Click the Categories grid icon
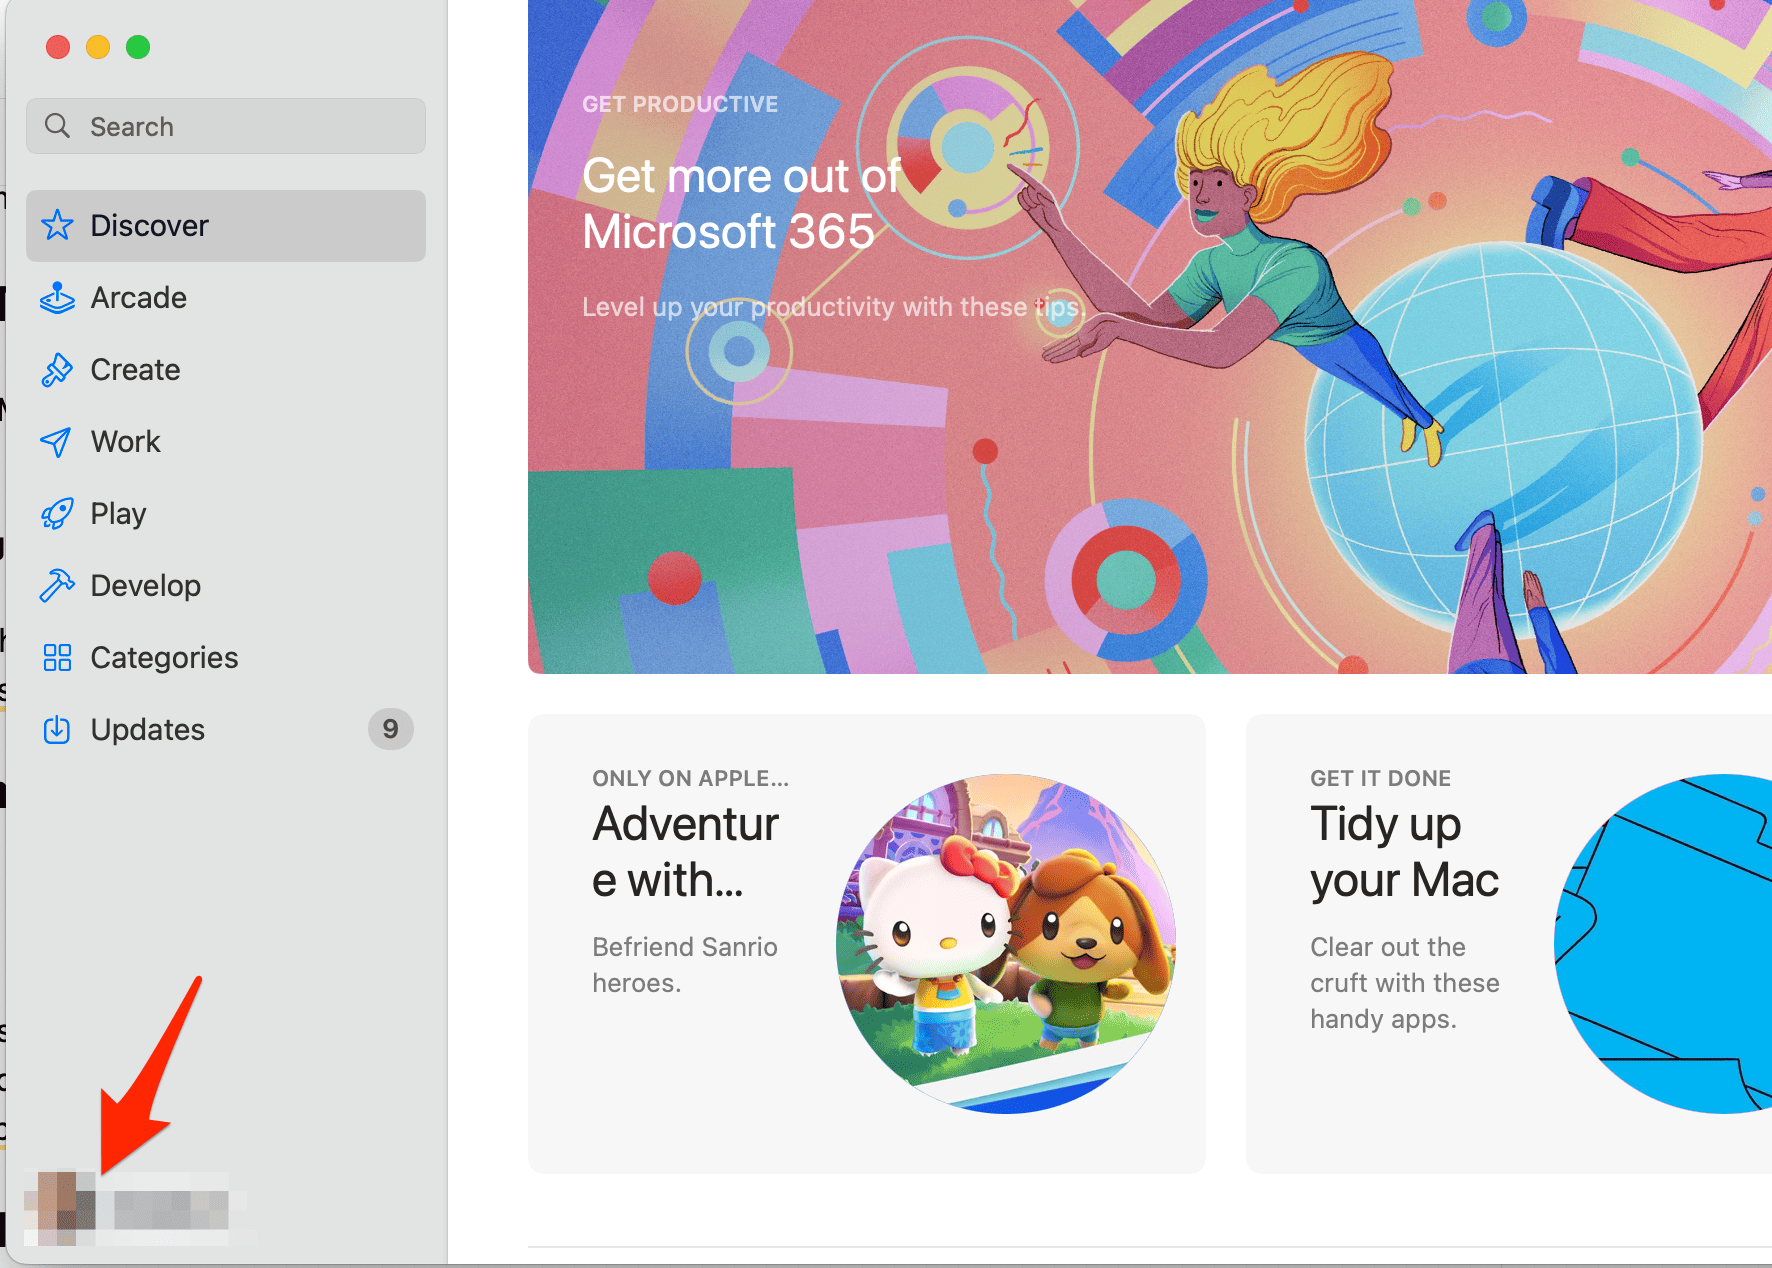The height and width of the screenshot is (1268, 1772). [57, 658]
